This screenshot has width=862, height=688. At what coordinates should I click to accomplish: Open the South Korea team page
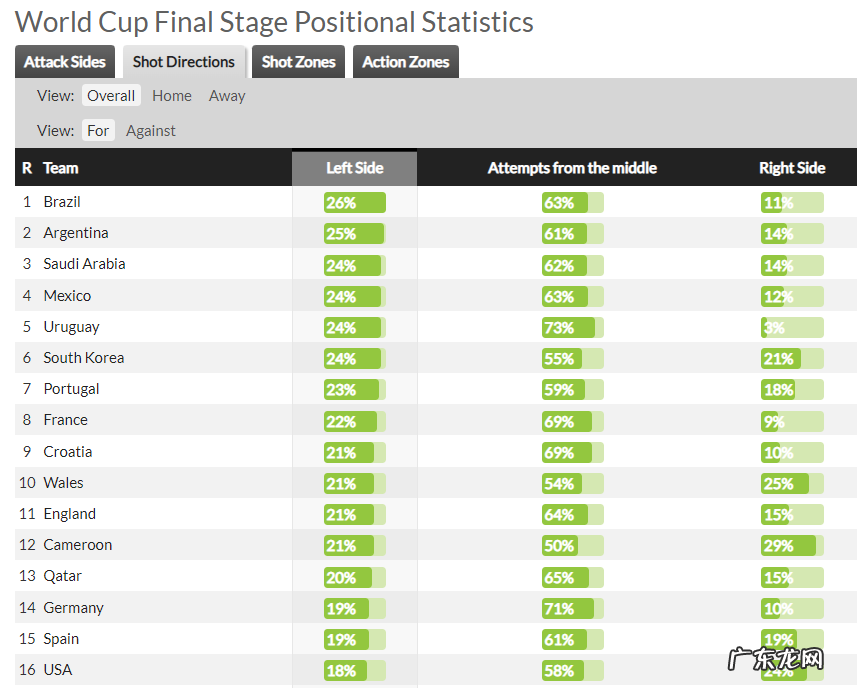click(84, 358)
